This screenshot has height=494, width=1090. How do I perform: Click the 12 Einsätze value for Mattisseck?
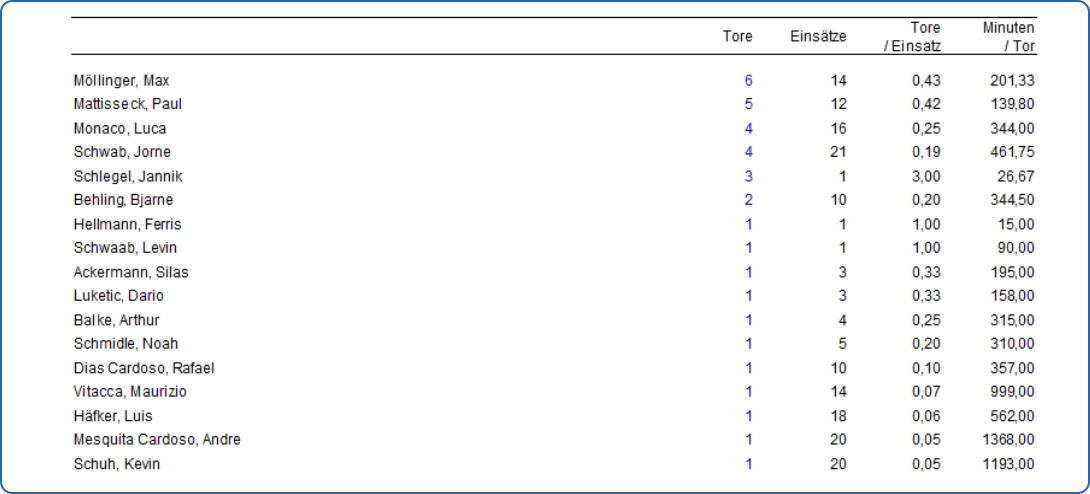pos(839,104)
